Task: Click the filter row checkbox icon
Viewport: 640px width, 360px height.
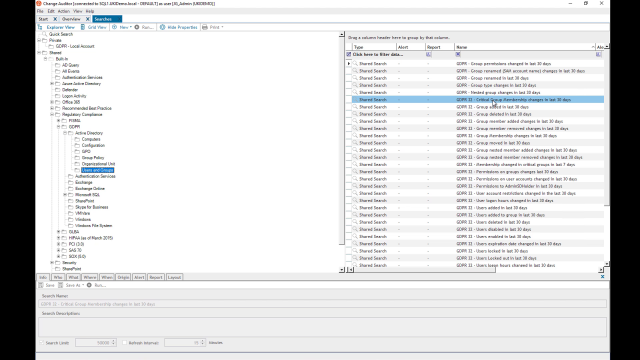Action: click(349, 54)
